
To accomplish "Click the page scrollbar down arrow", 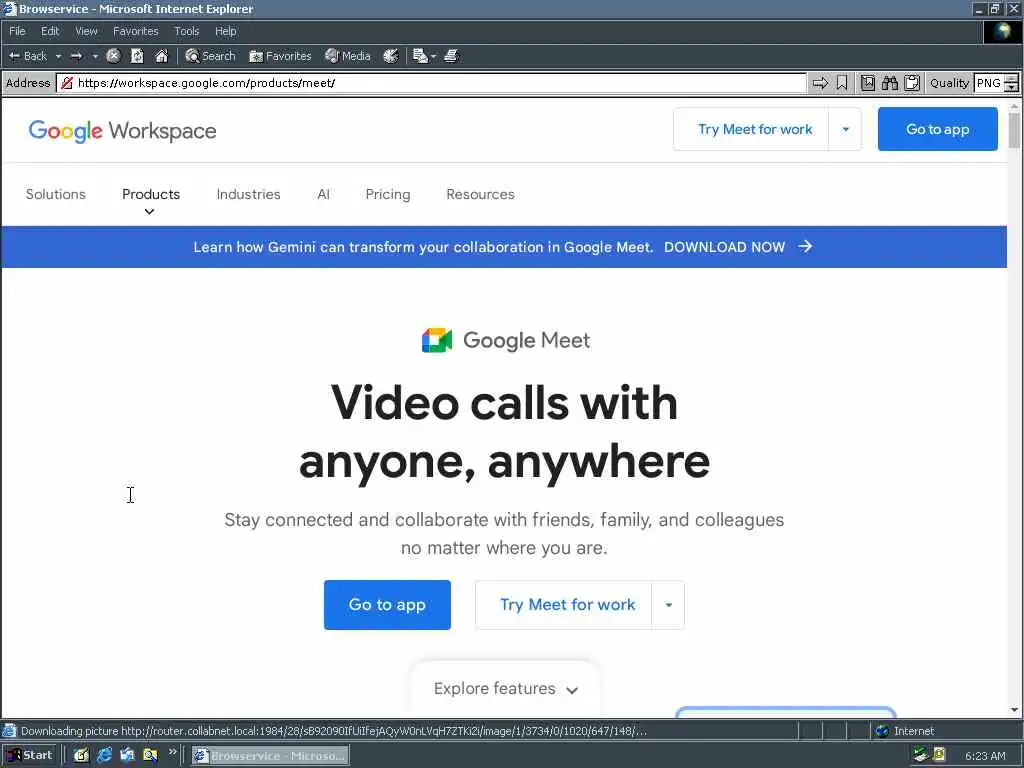I will point(1014,710).
